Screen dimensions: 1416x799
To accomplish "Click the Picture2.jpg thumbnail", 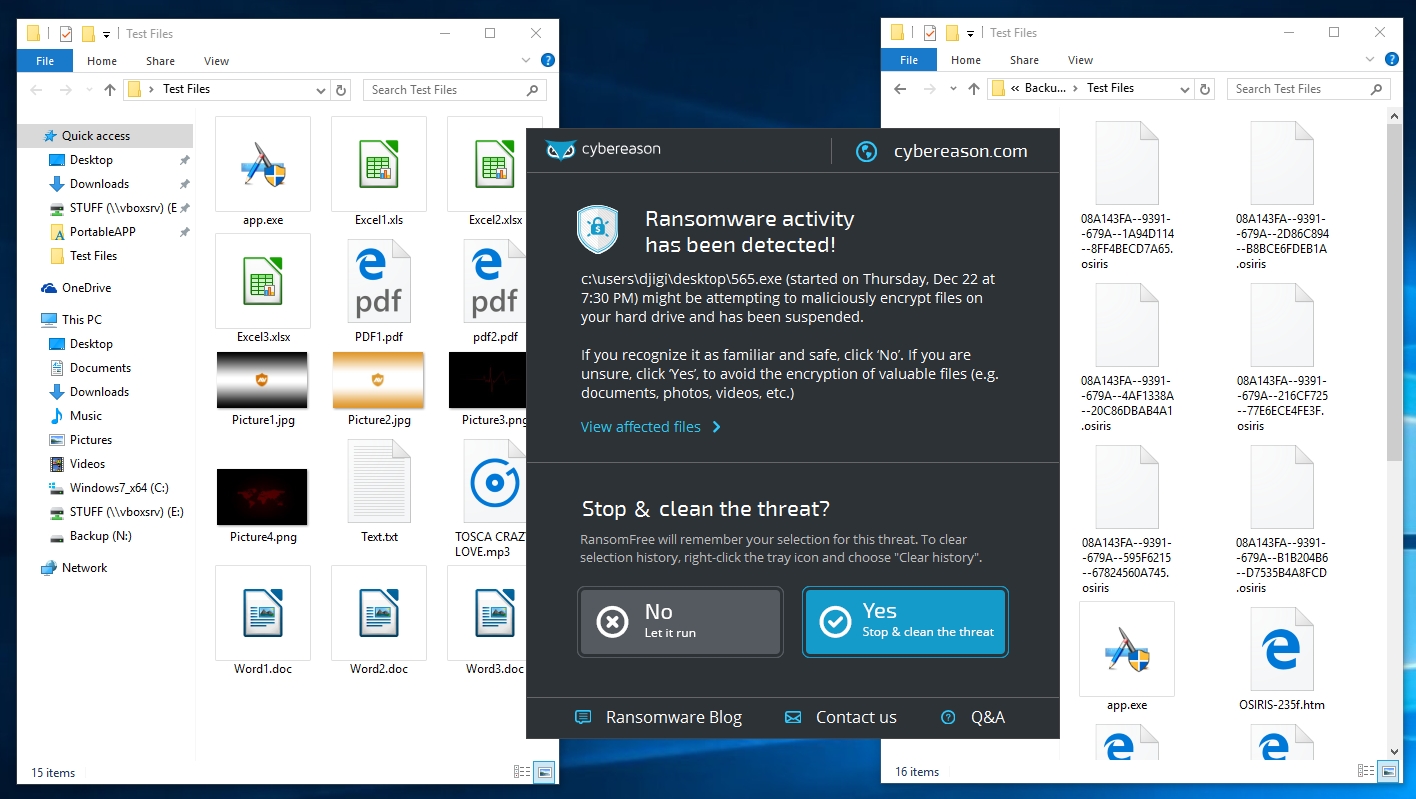I will coord(379,380).
